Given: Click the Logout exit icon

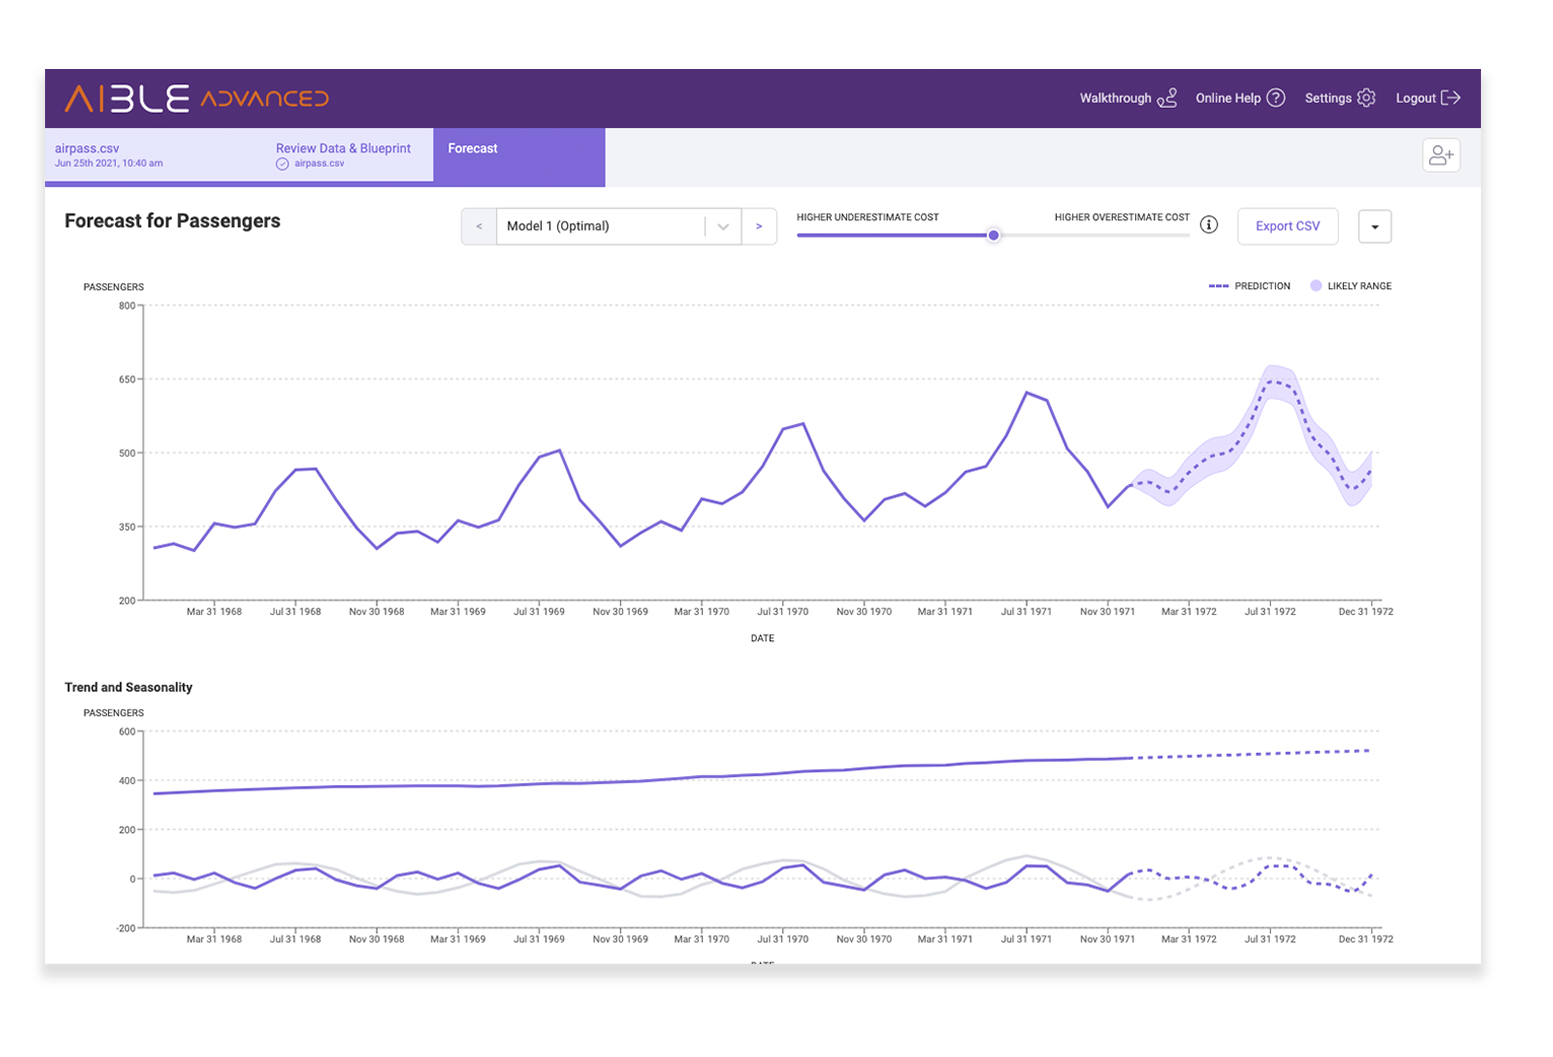Looking at the screenshot, I should (x=1451, y=98).
